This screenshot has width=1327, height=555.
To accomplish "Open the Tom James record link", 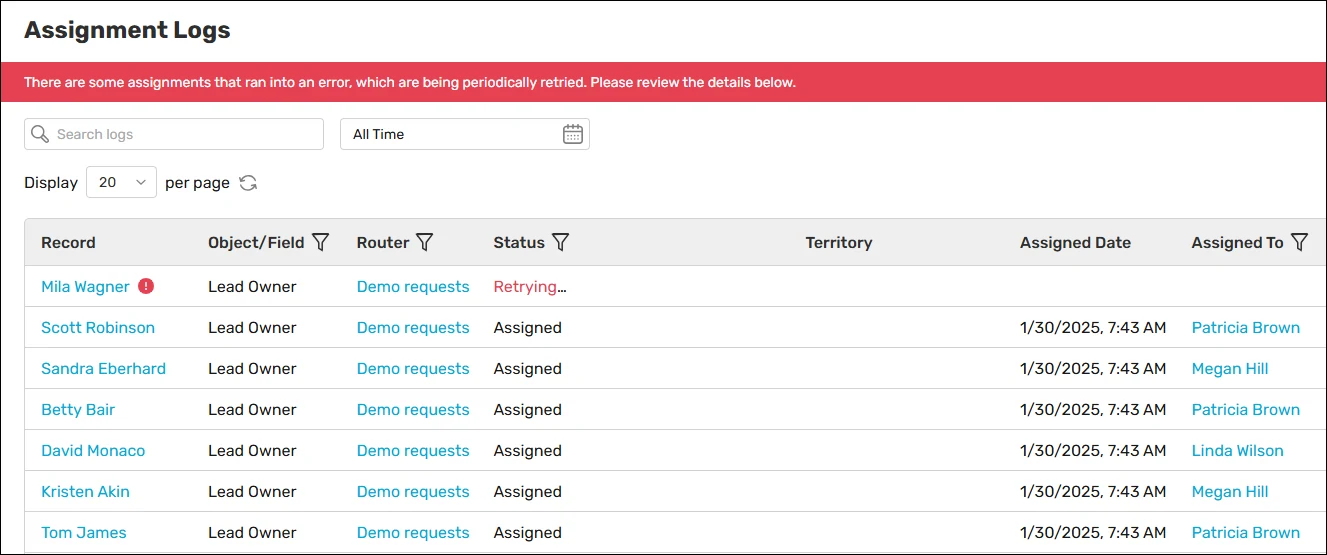I will pyautogui.click(x=84, y=533).
